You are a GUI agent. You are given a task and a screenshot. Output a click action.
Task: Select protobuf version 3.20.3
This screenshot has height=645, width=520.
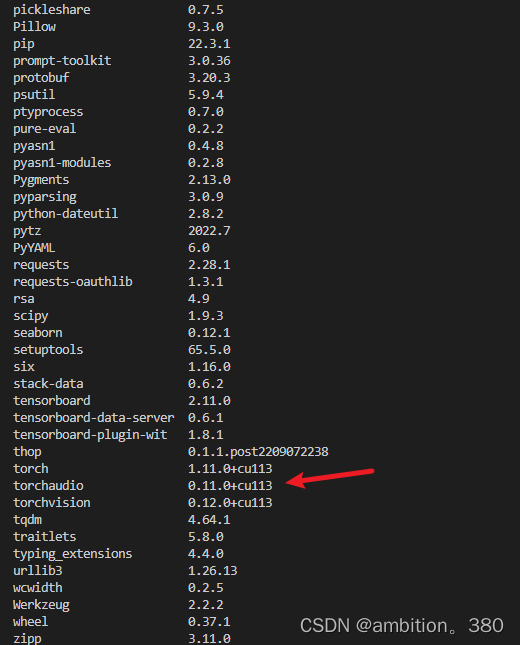click(x=209, y=78)
